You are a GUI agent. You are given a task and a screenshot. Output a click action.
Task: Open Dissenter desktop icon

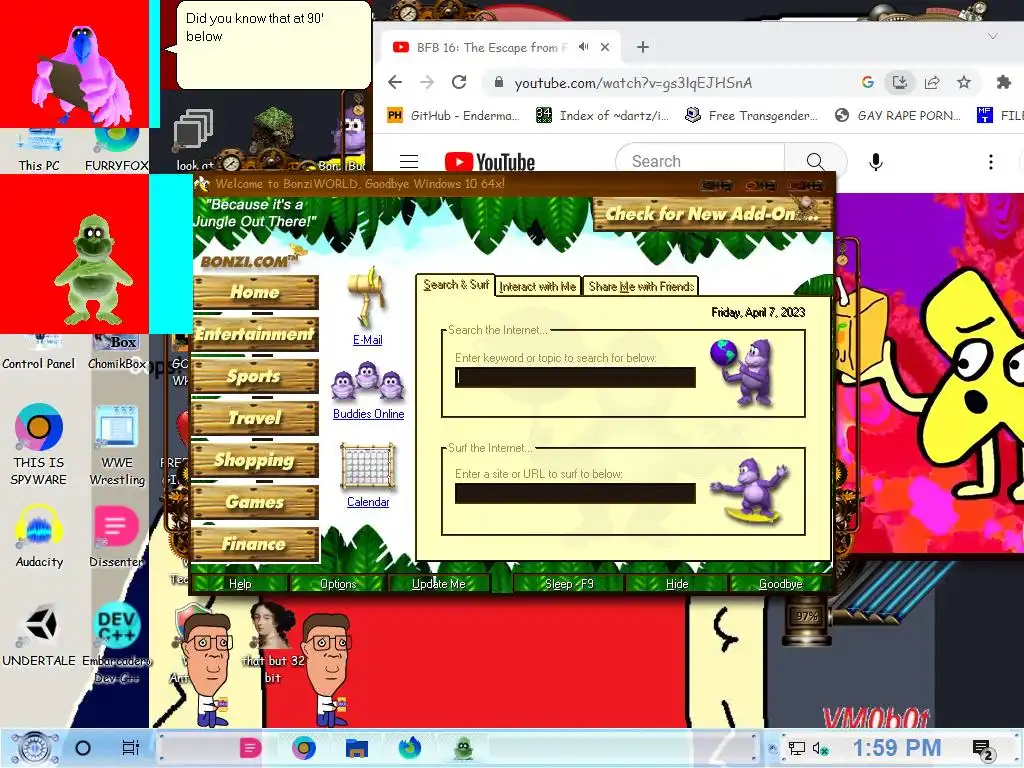pyautogui.click(x=116, y=536)
